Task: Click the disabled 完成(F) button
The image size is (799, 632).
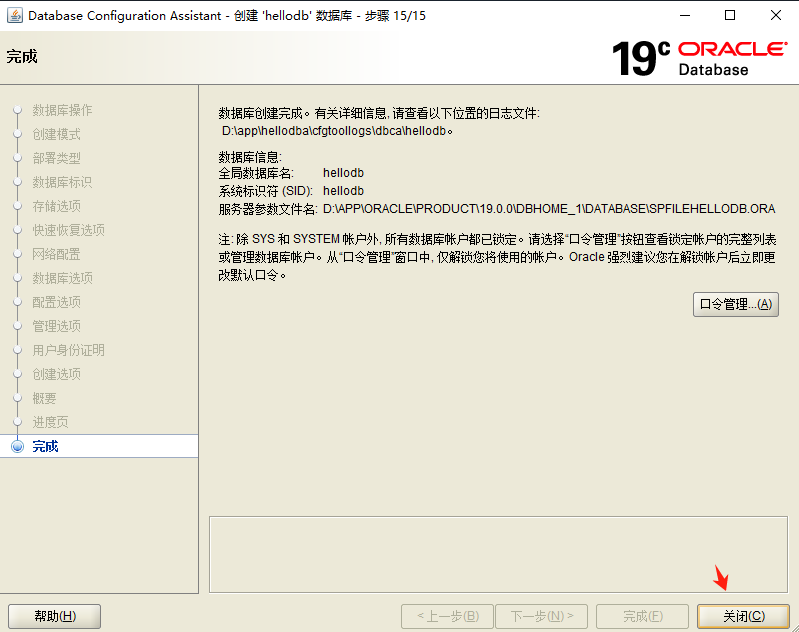Action: pyautogui.click(x=642, y=616)
